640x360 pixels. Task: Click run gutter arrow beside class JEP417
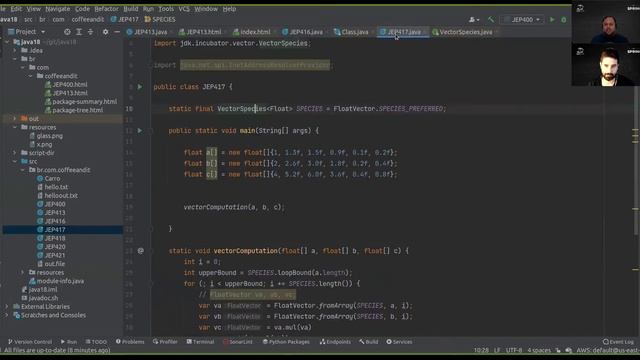click(140, 87)
